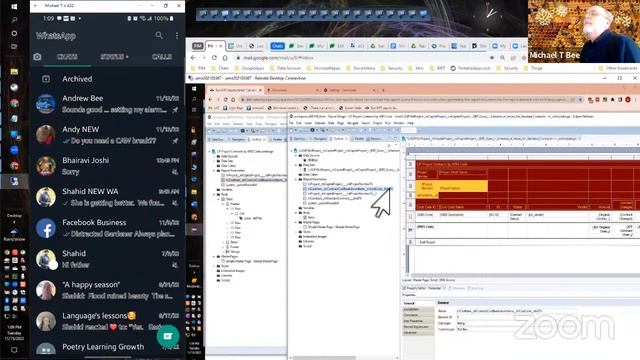The width and height of the screenshot is (640, 360).
Task: Select Scripts folder in left Outline
Action: 224,280
